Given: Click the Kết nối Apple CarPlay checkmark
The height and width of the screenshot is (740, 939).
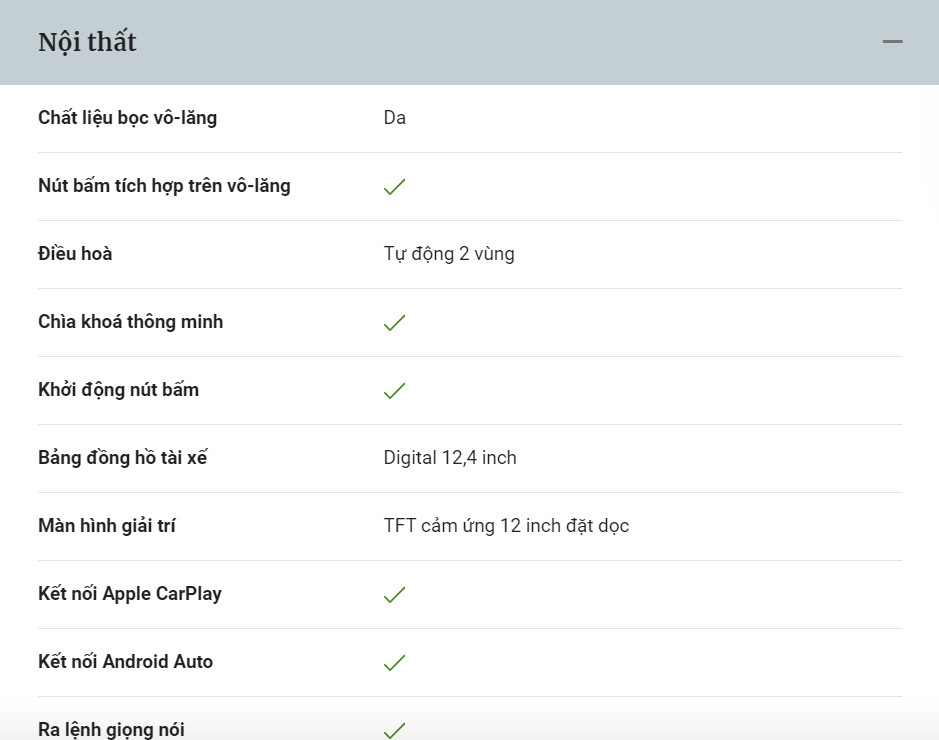Looking at the screenshot, I should 395,595.
